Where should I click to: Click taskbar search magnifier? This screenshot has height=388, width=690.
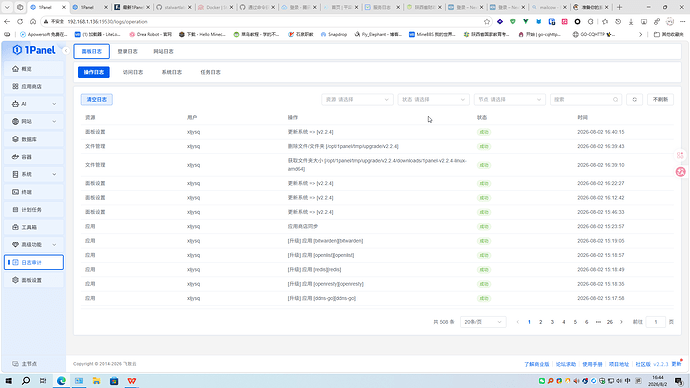pos(26,381)
